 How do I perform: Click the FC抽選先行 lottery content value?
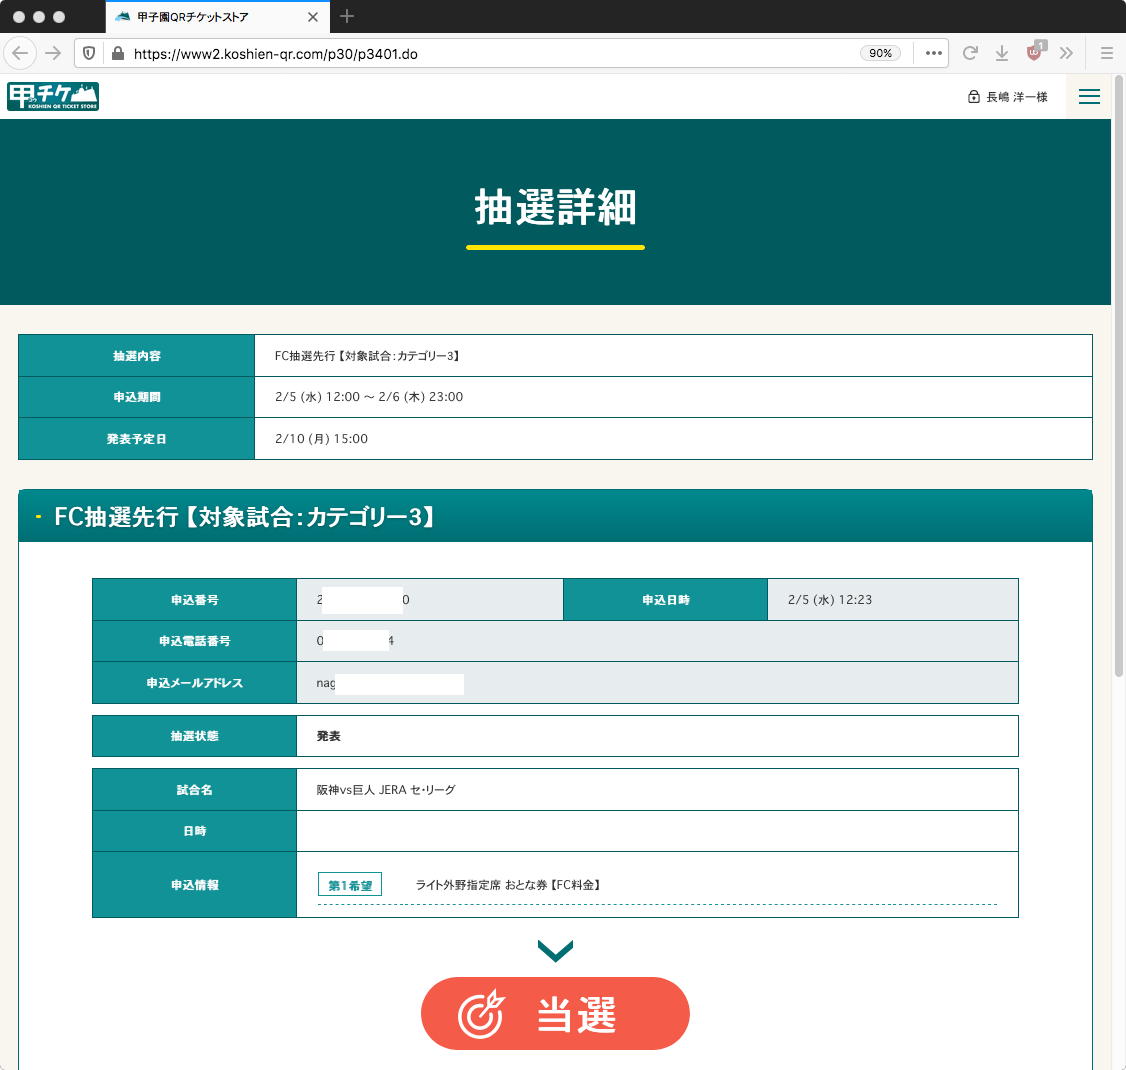367,356
